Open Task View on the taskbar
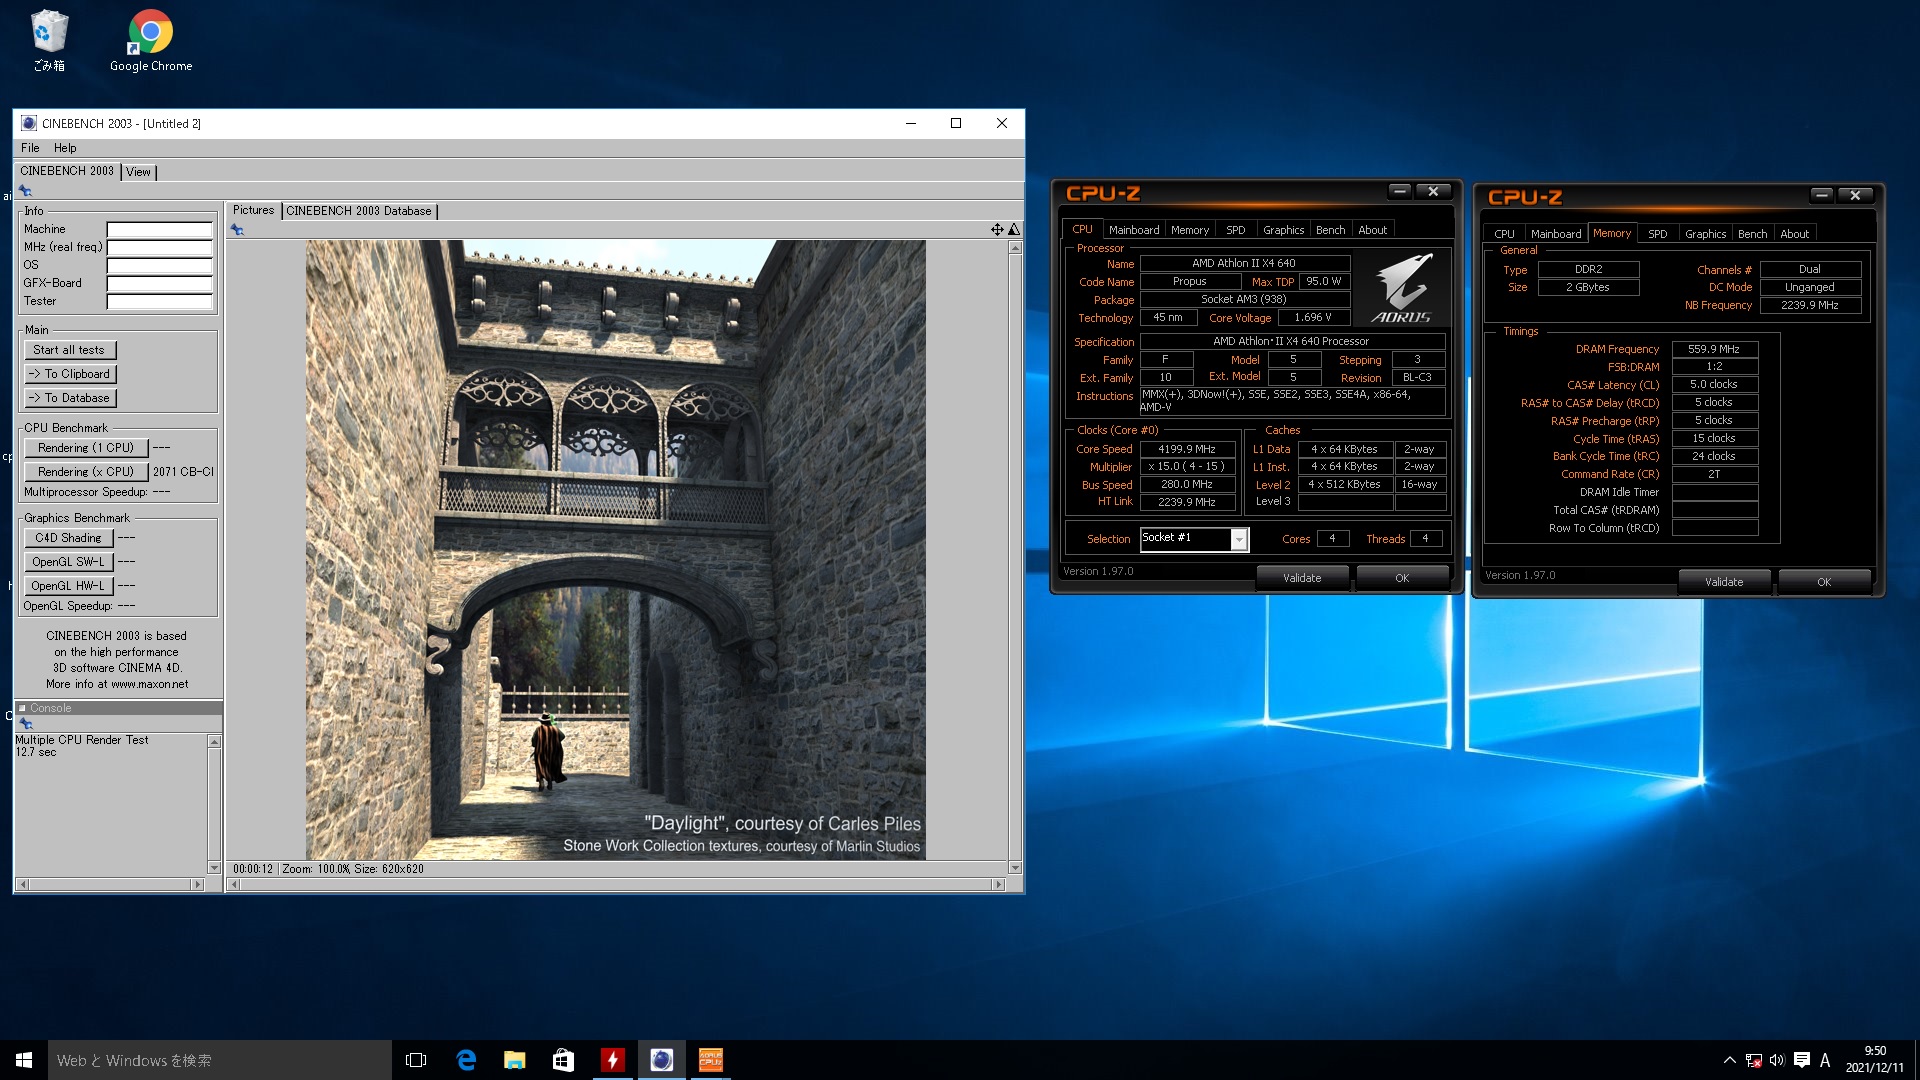1920x1080 pixels. [x=416, y=1060]
